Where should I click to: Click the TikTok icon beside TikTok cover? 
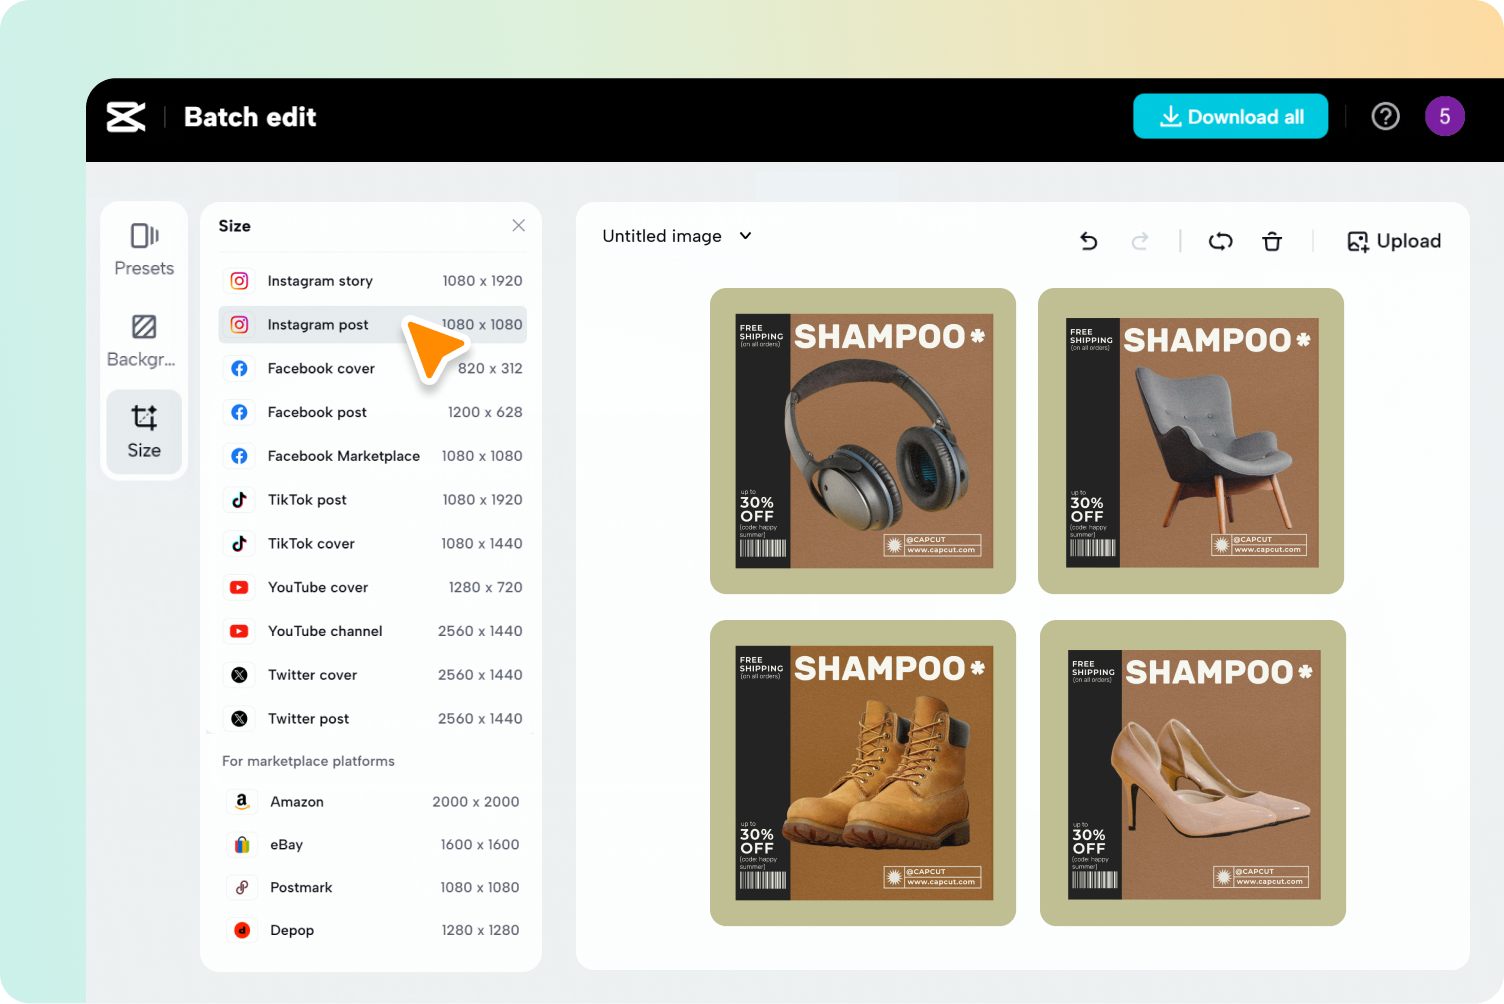[240, 544]
